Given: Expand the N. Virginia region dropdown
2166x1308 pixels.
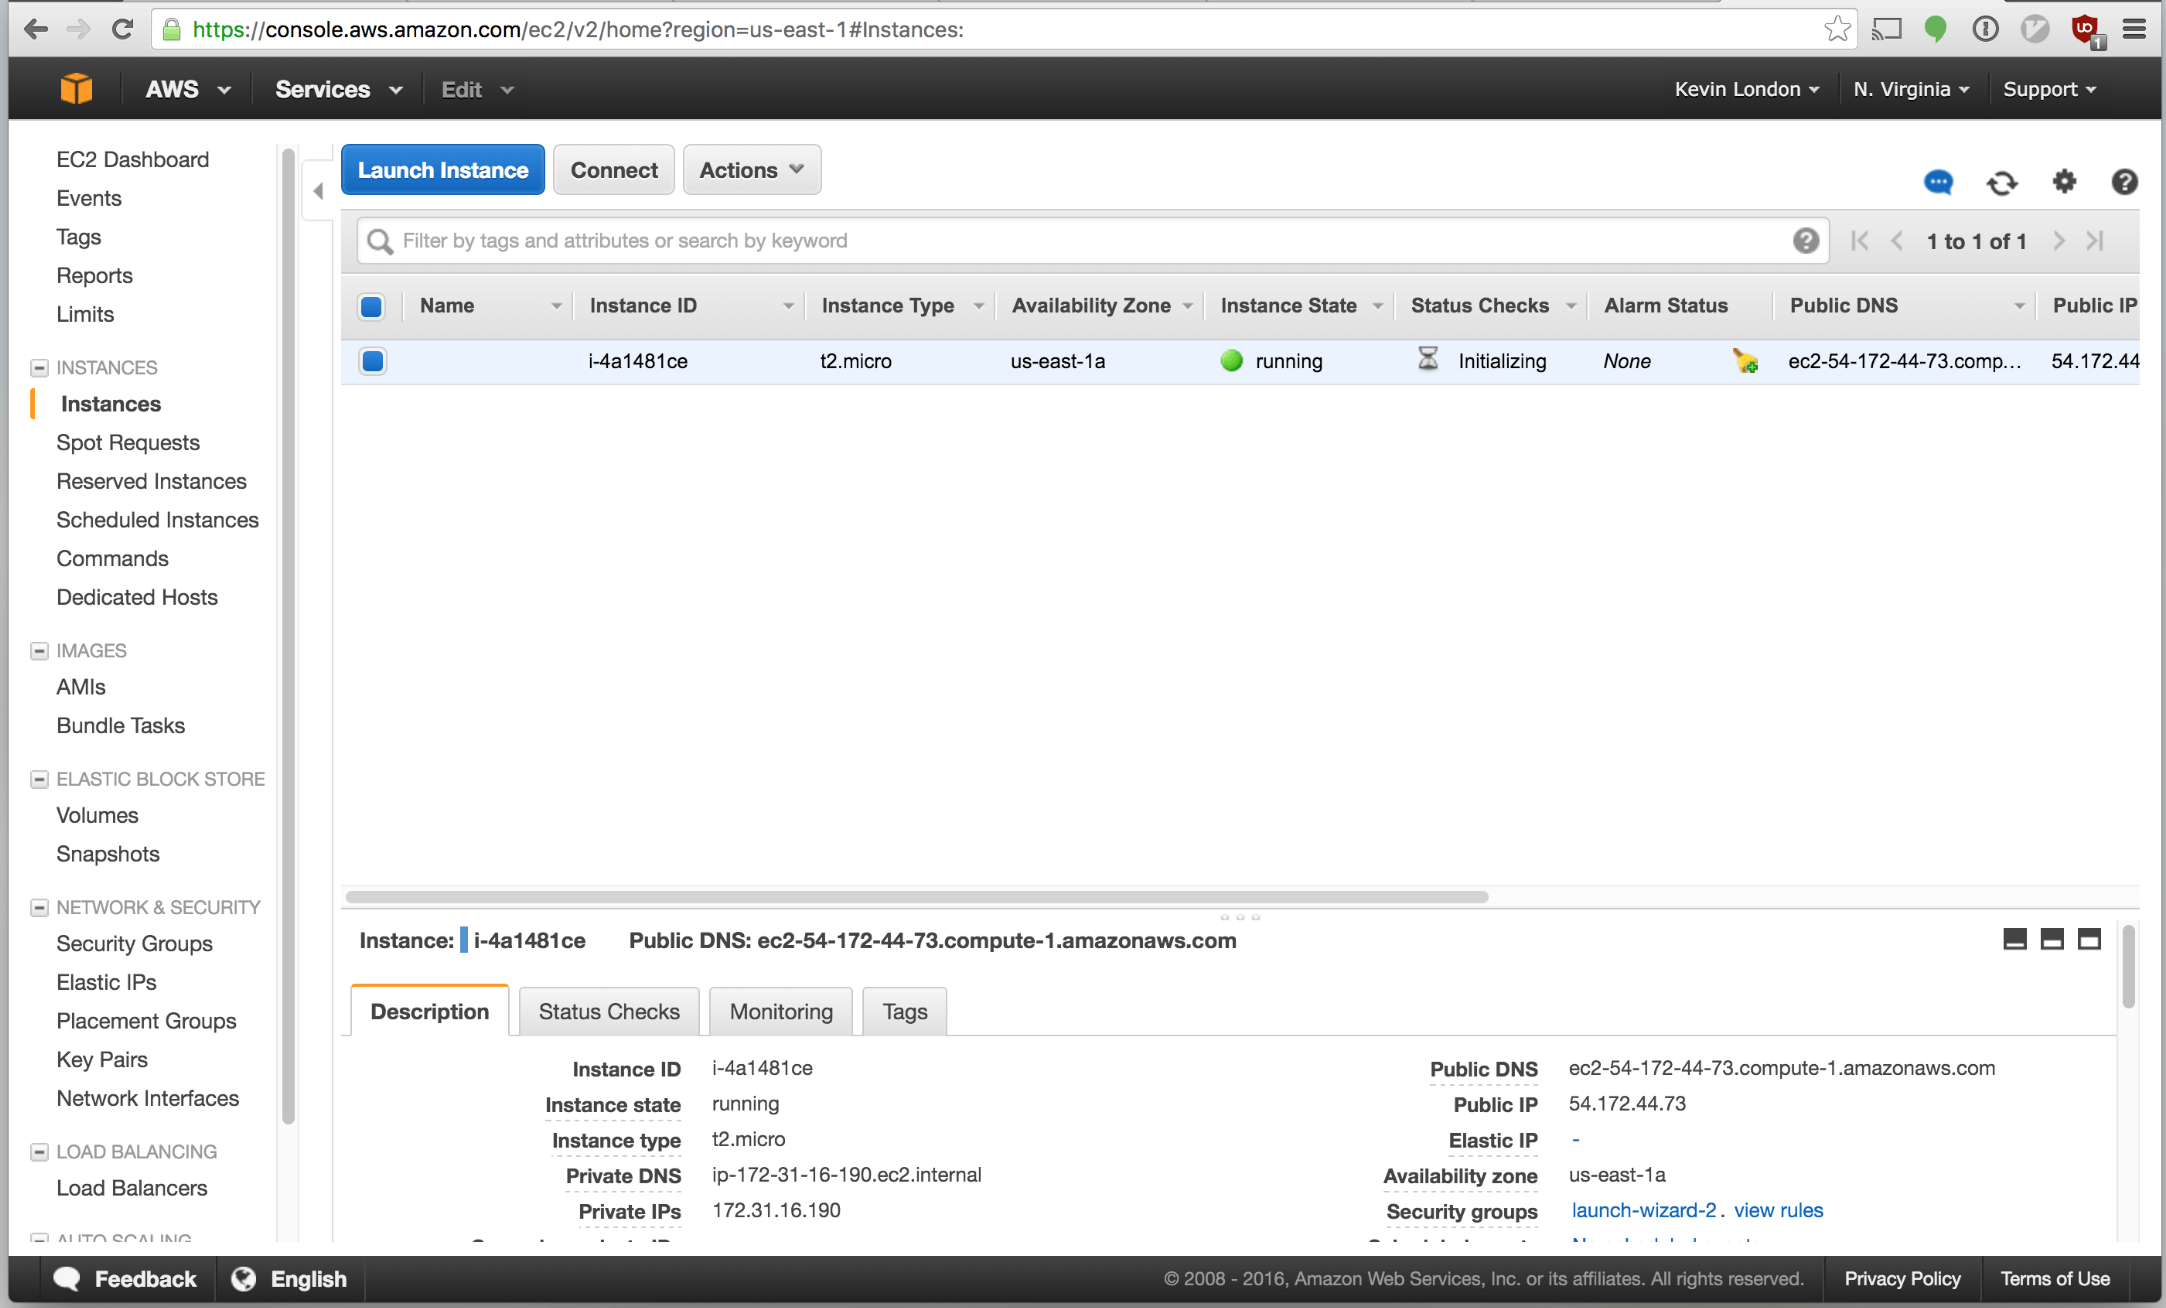Looking at the screenshot, I should [x=1911, y=89].
